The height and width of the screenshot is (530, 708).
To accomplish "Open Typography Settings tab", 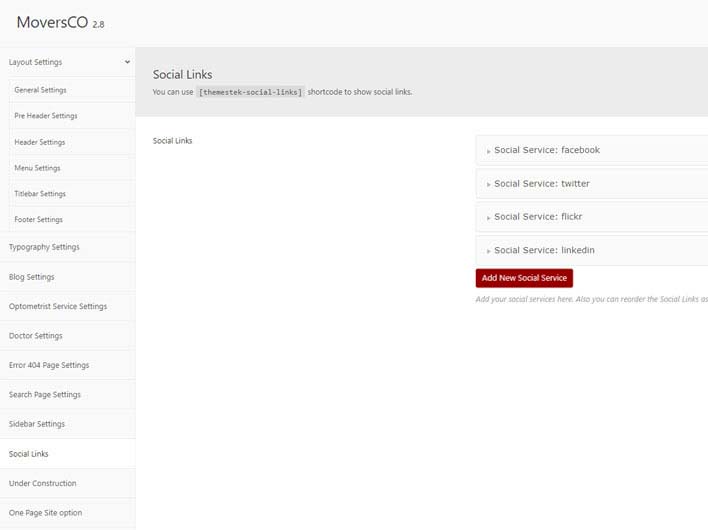I will [x=44, y=247].
